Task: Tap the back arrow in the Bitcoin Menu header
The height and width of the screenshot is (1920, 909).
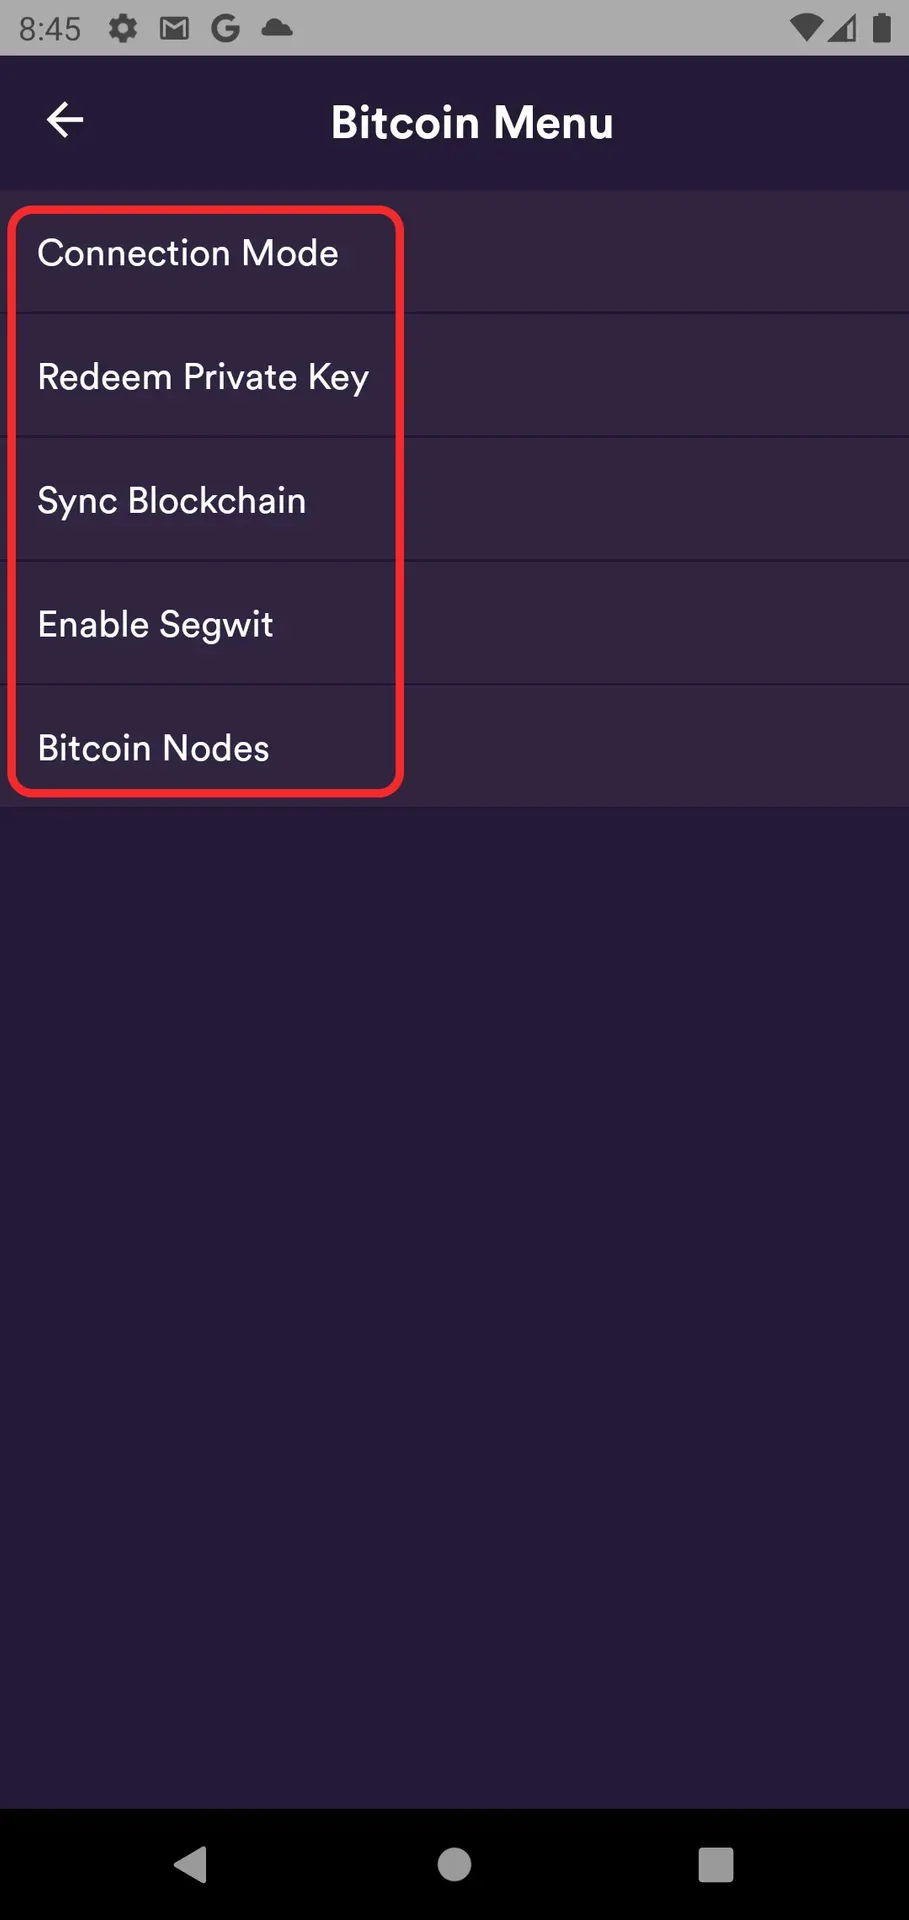Action: [64, 120]
